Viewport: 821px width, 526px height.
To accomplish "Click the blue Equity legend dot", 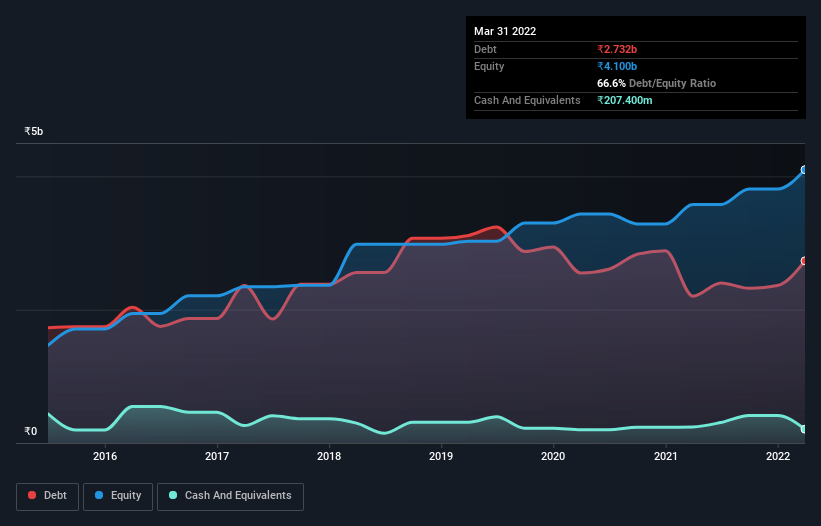I will pos(99,495).
